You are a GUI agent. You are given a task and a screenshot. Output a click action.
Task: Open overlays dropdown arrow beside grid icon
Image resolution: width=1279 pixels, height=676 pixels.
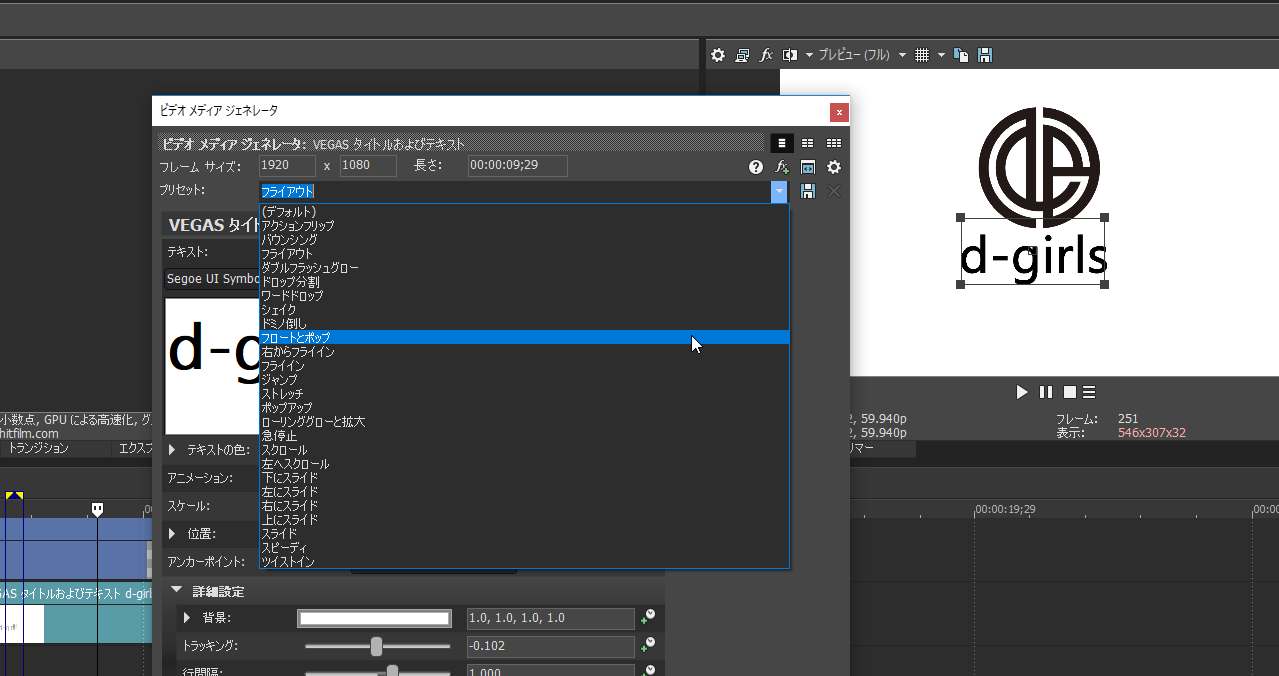[941, 55]
